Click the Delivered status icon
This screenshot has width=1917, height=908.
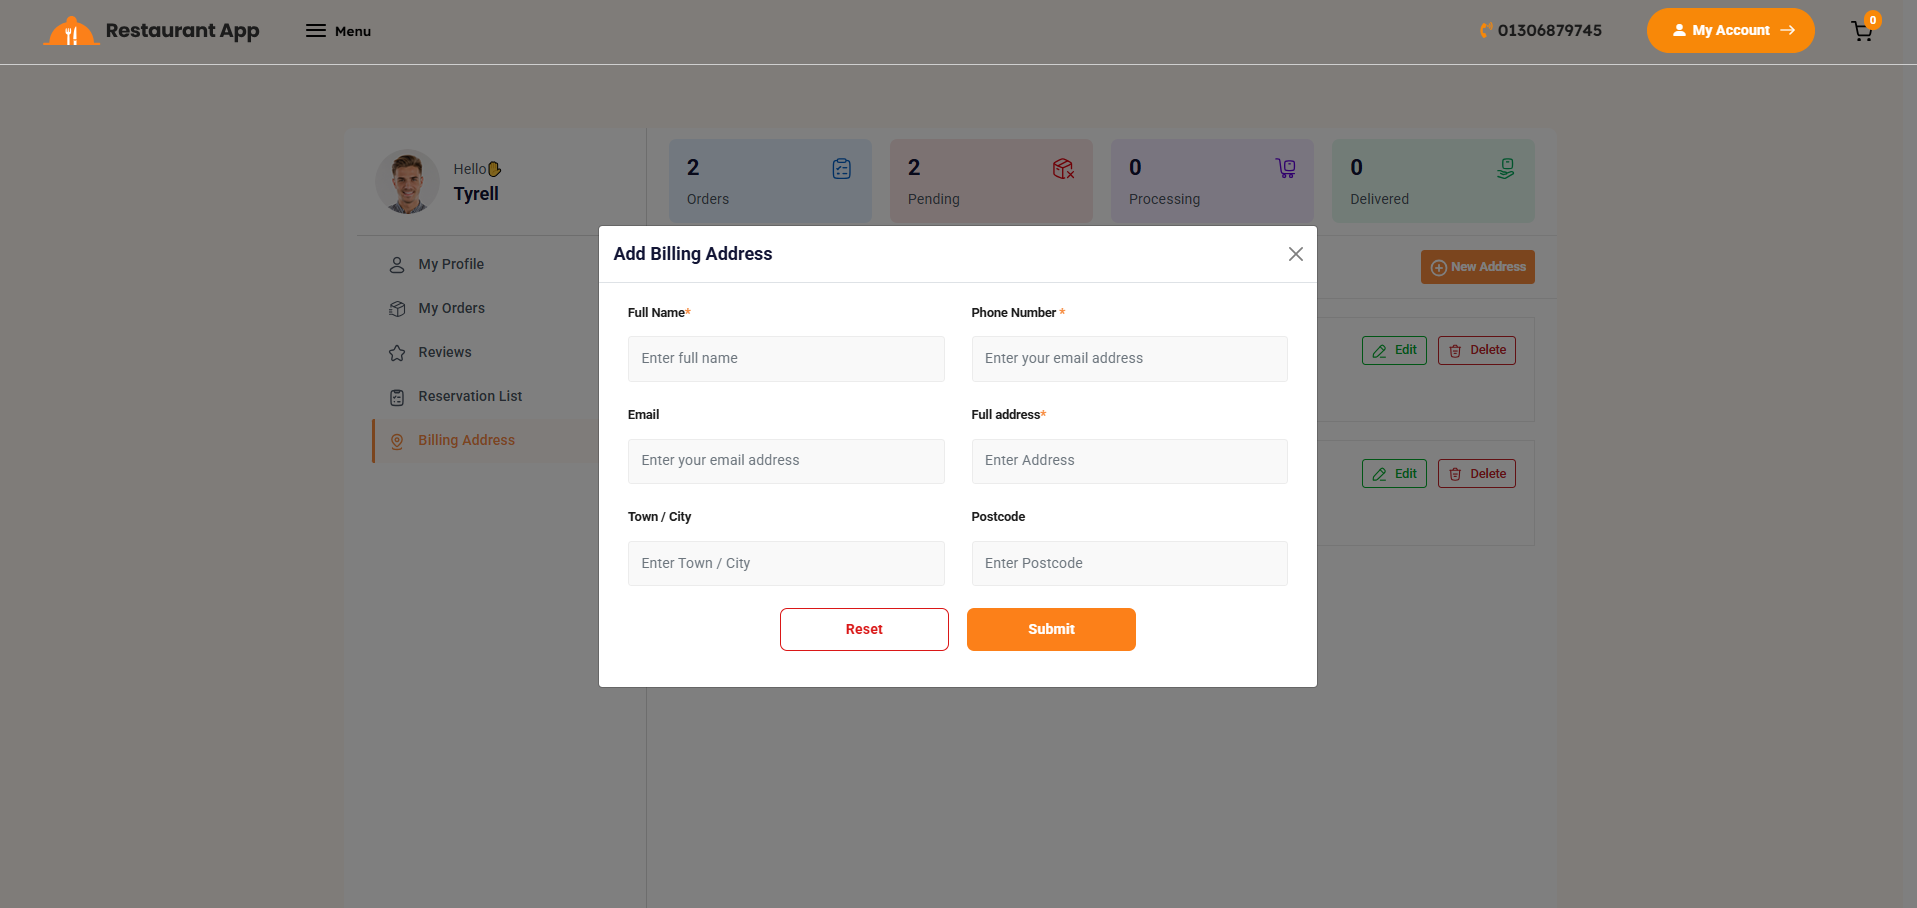pos(1505,169)
